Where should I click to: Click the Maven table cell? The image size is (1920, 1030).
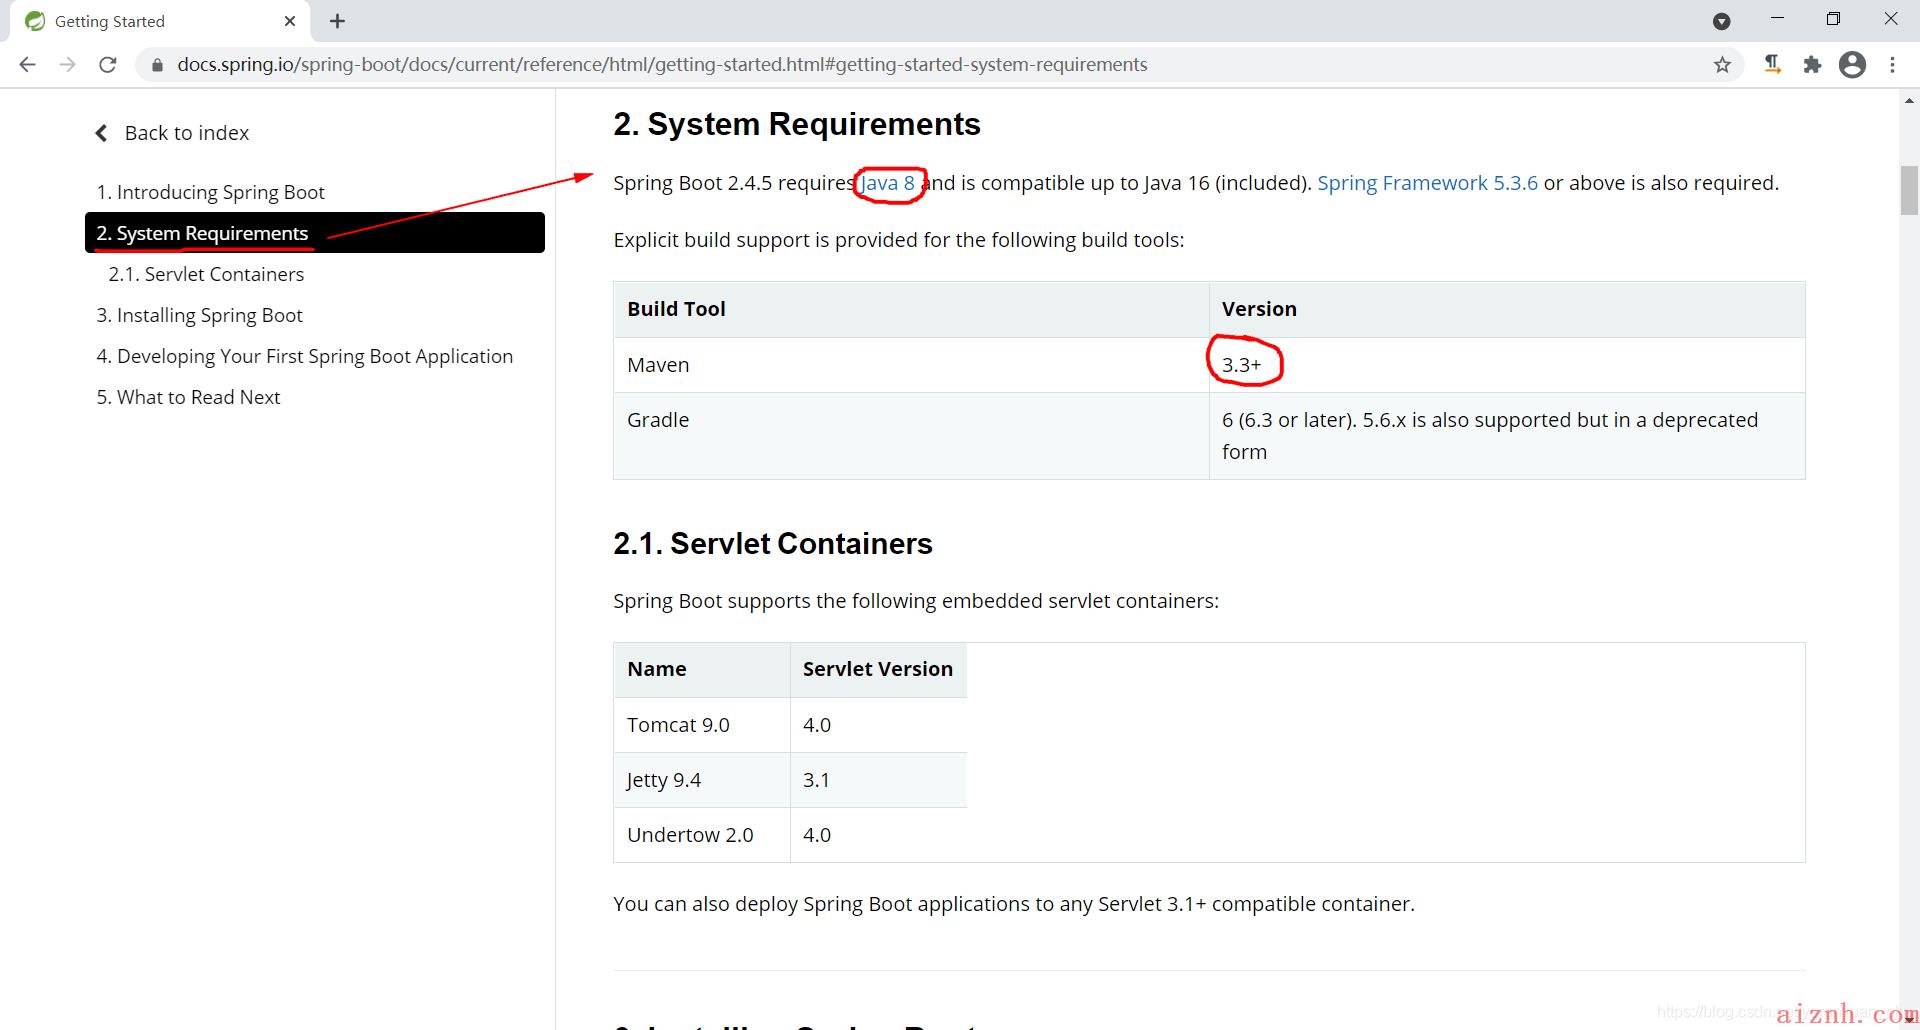(x=911, y=365)
